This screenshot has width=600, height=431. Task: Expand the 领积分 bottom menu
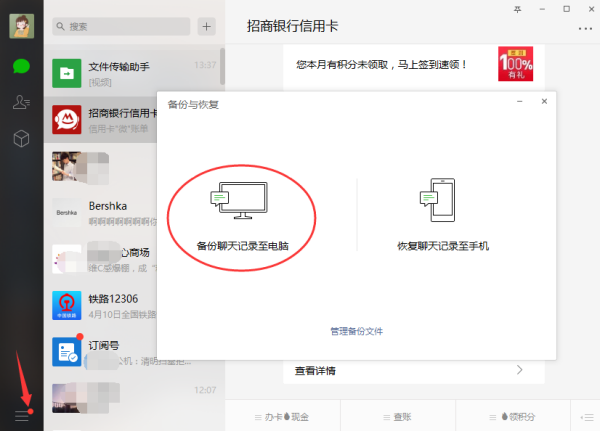[x=511, y=415]
